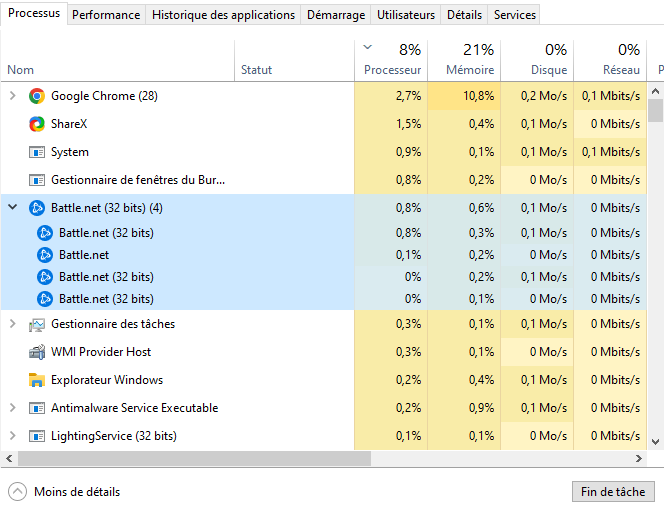The height and width of the screenshot is (516, 664).
Task: Open the Démarrage tab
Action: [335, 15]
